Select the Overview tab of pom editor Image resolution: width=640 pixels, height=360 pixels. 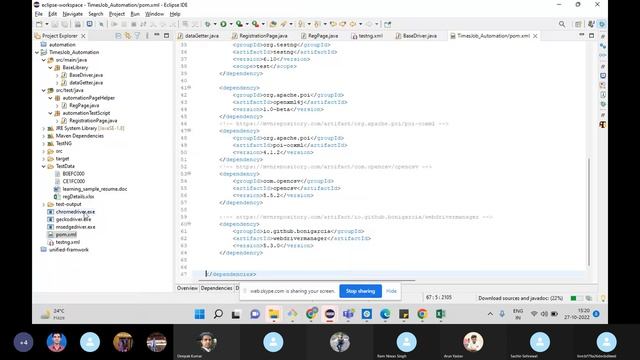pyautogui.click(x=187, y=288)
